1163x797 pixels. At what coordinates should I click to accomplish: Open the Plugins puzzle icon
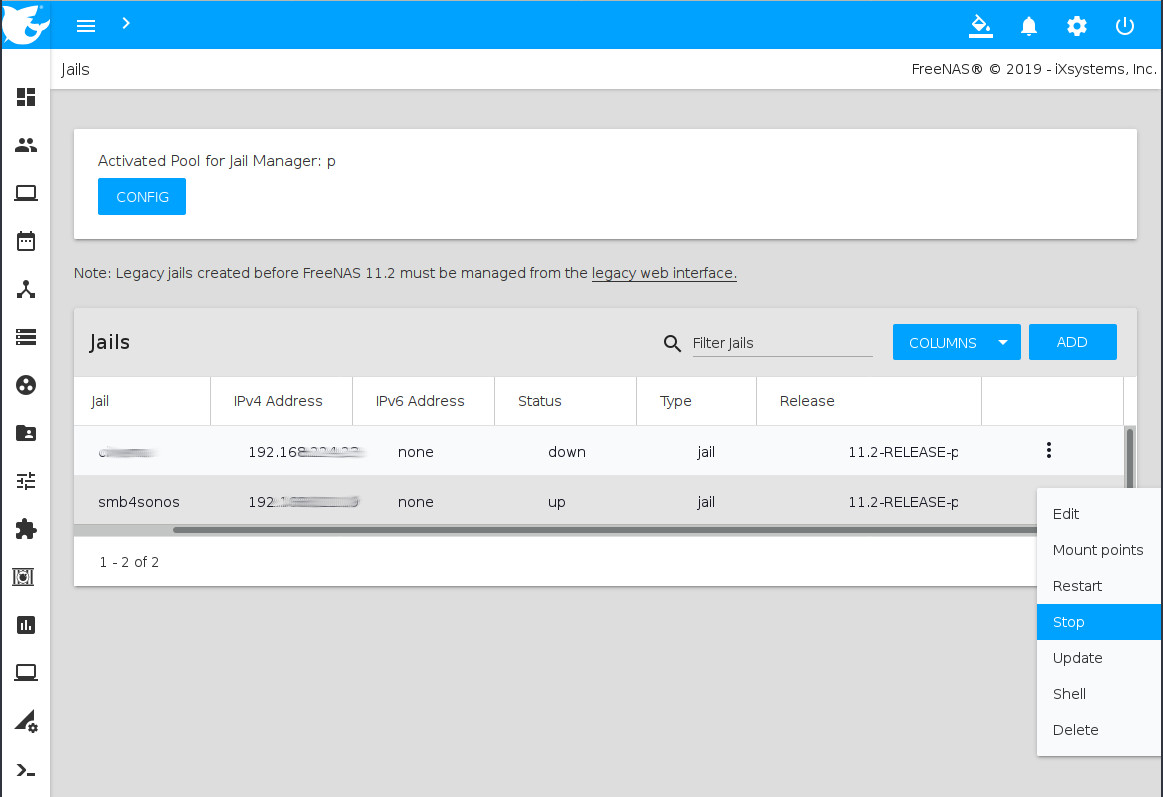click(26, 529)
